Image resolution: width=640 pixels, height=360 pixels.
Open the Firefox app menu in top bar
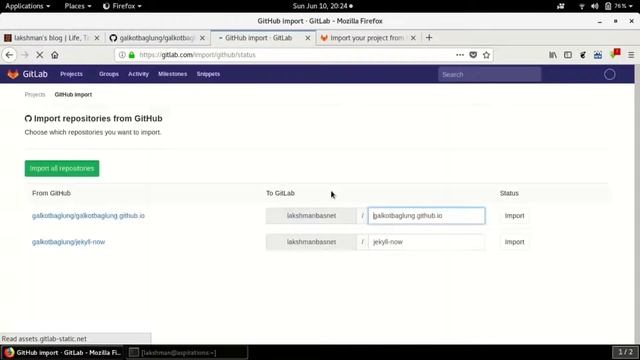[x=122, y=6]
